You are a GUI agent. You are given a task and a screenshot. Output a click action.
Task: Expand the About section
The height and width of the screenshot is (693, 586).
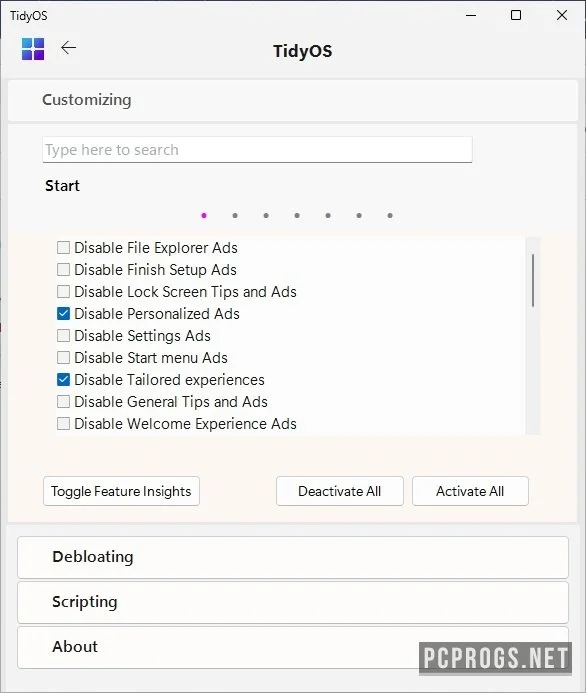293,647
